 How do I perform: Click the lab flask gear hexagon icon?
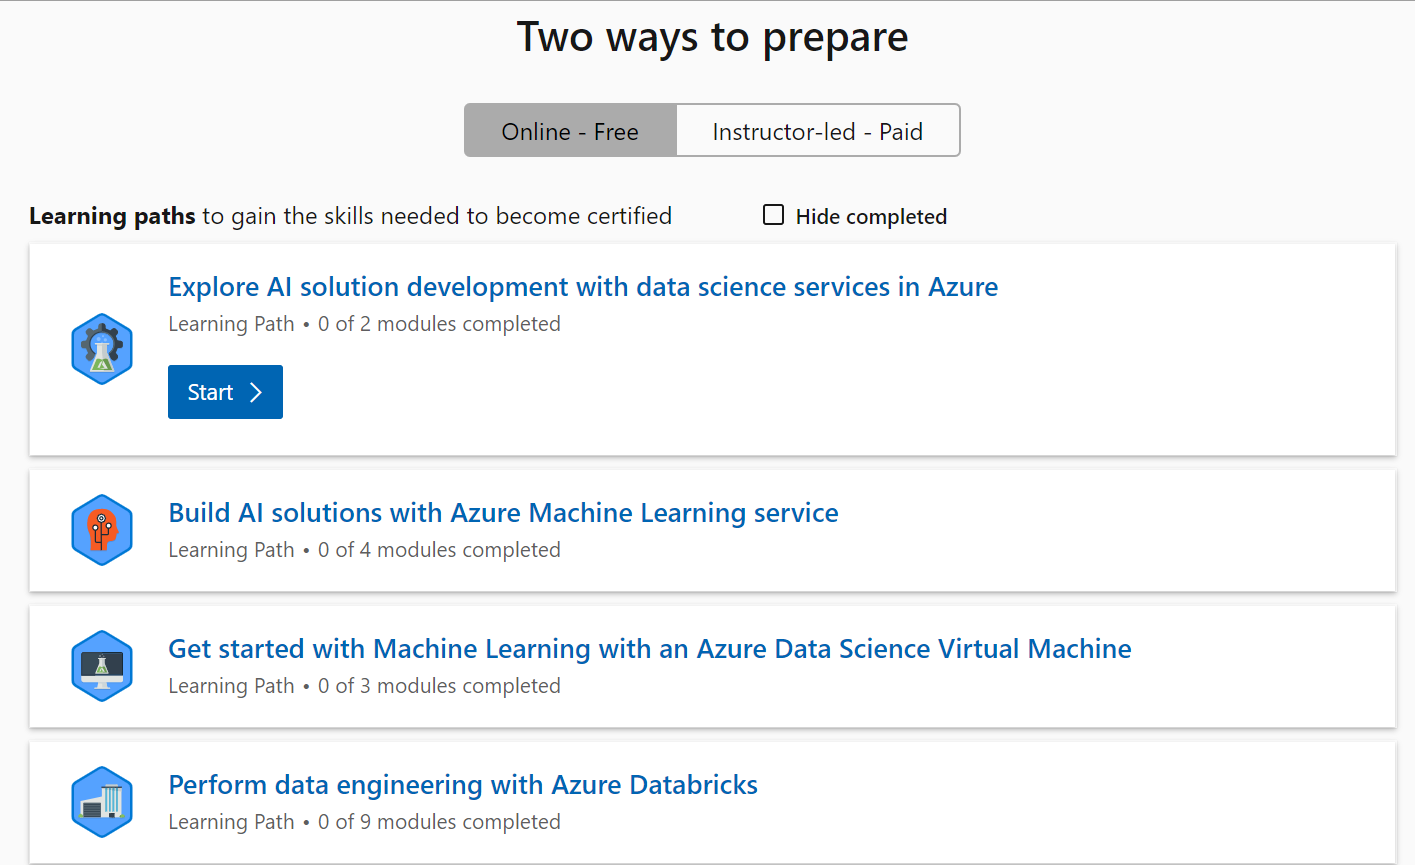click(x=102, y=349)
